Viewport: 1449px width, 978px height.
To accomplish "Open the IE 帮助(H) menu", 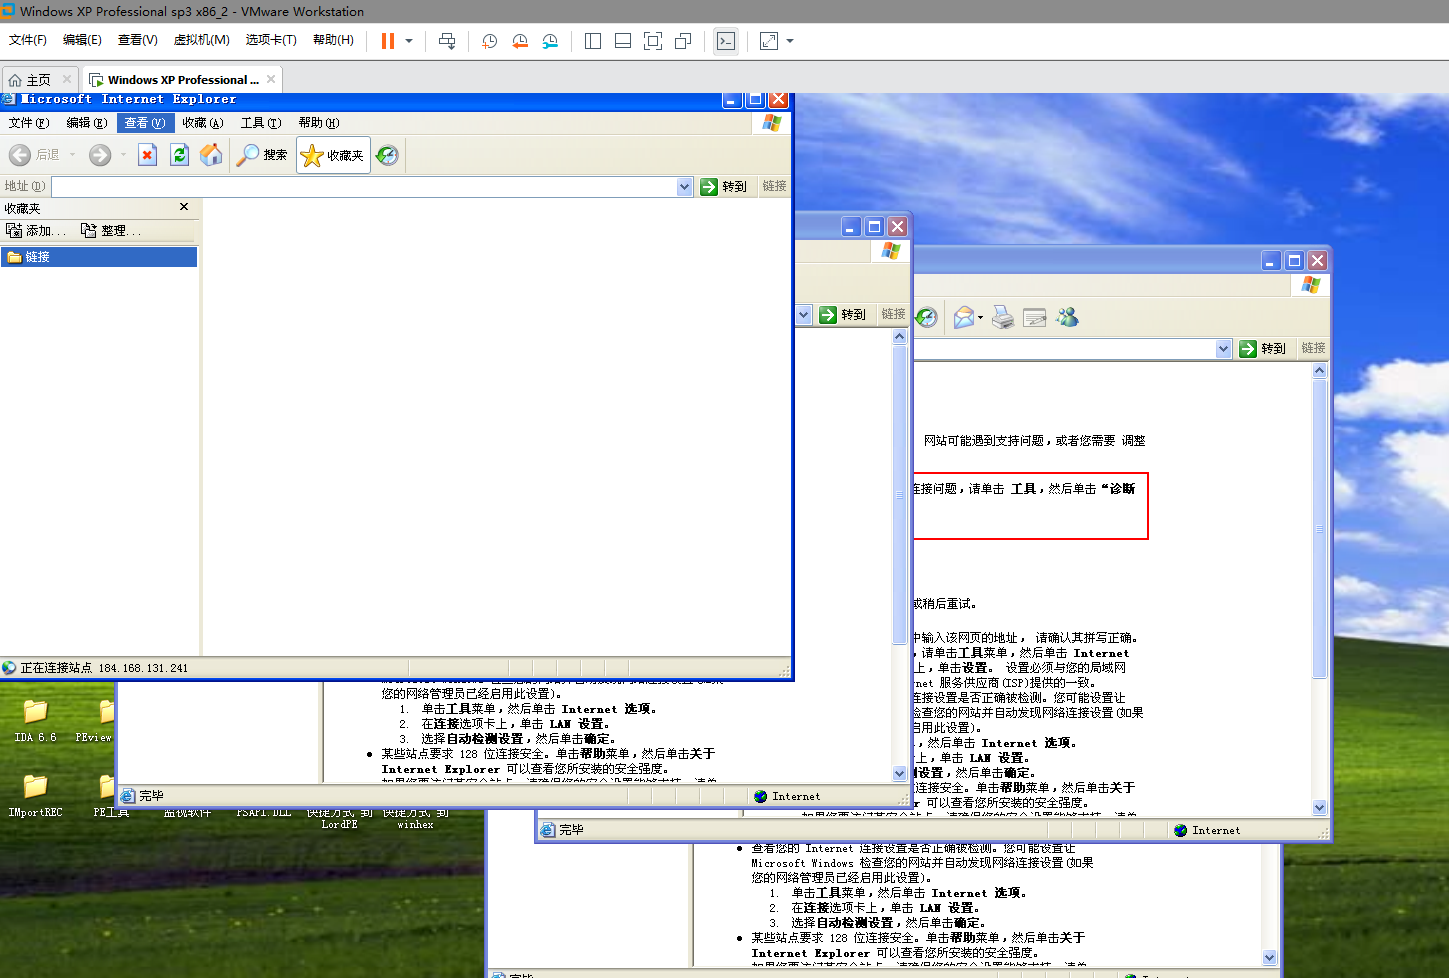I will pyautogui.click(x=319, y=122).
